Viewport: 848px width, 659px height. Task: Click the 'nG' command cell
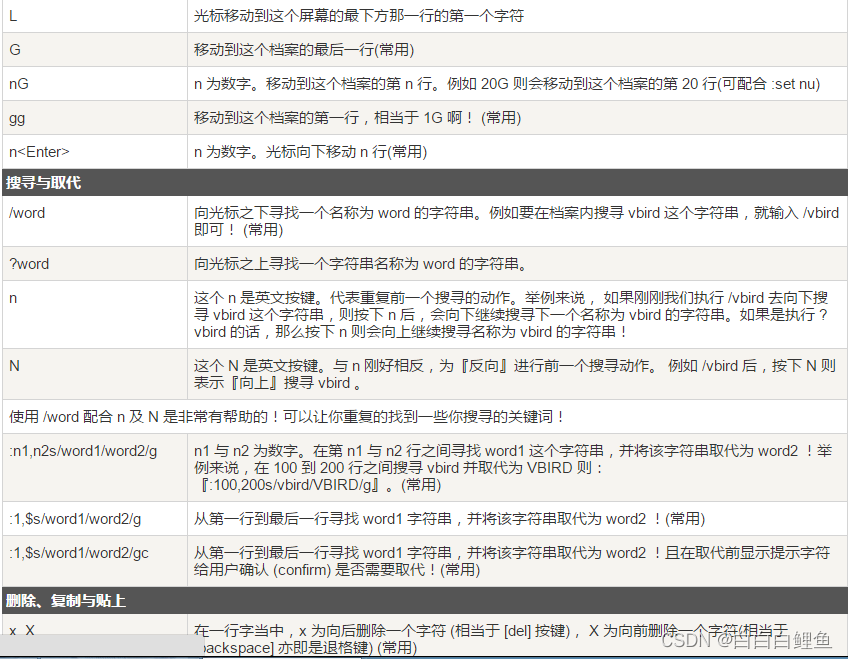click(95, 84)
